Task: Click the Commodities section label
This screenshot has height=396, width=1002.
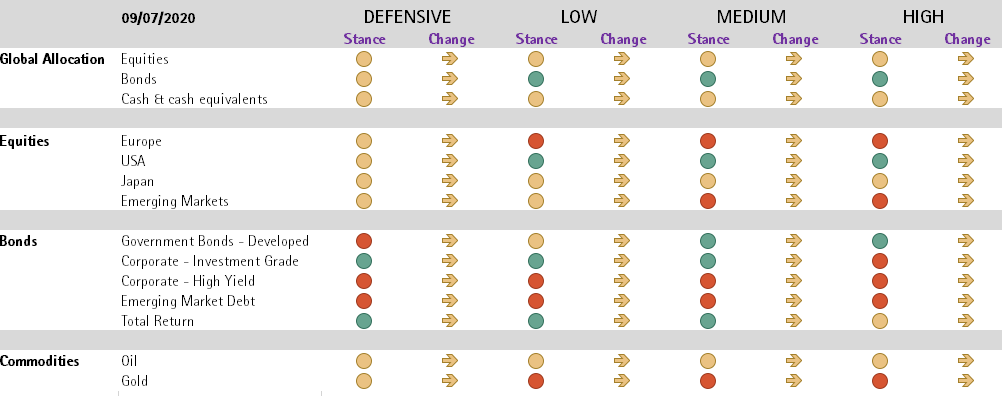Action: click(x=40, y=362)
